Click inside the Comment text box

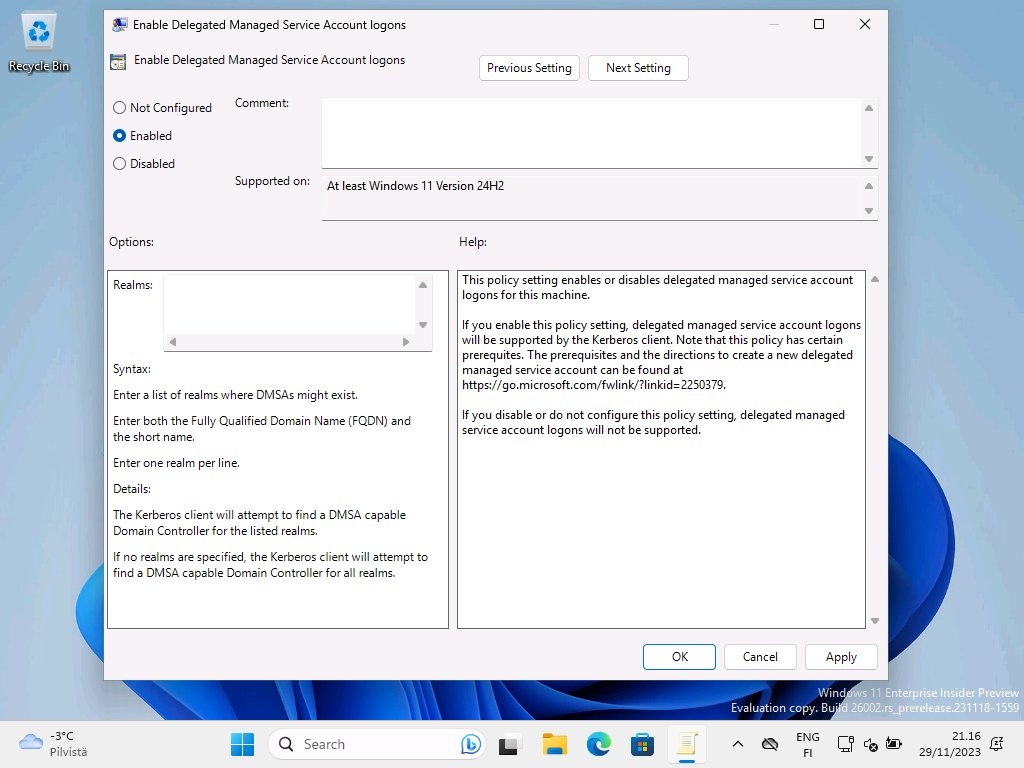point(591,133)
